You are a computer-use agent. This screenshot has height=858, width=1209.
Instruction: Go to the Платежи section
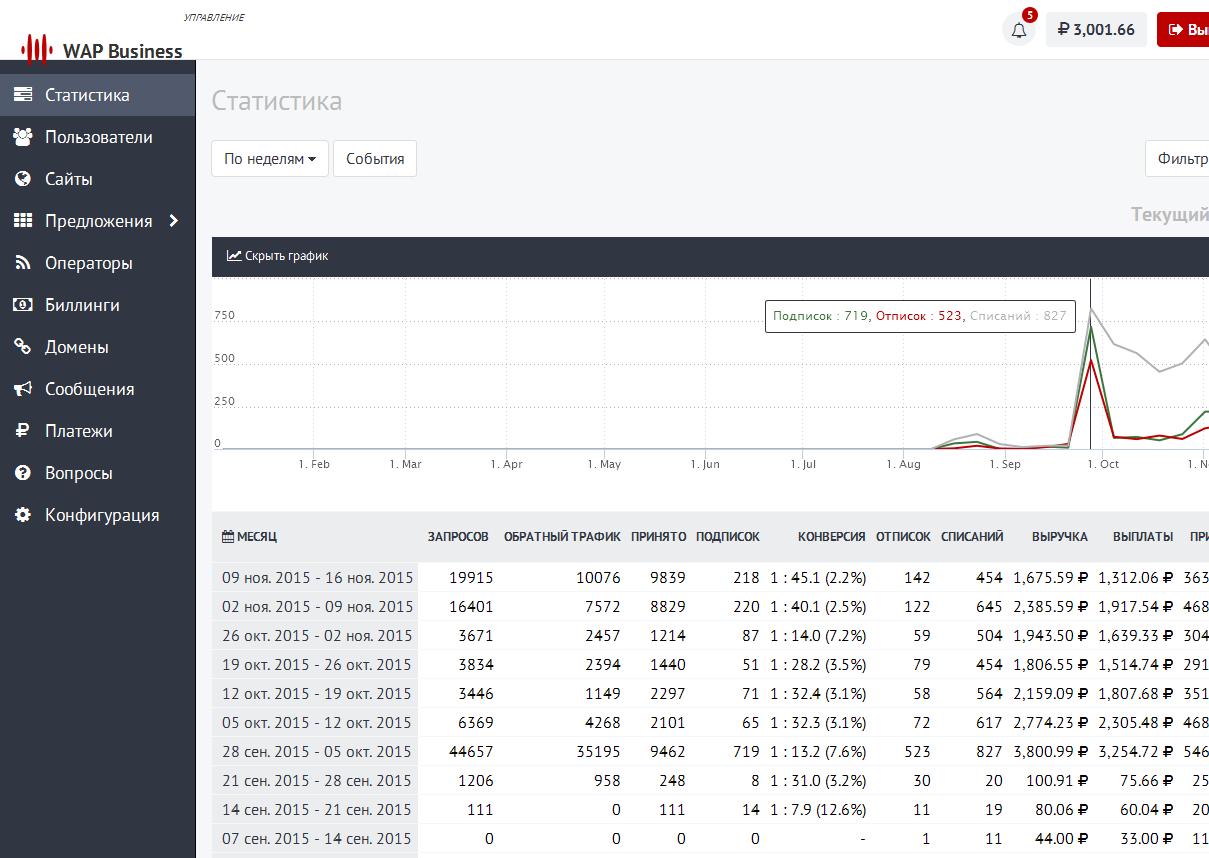(78, 431)
